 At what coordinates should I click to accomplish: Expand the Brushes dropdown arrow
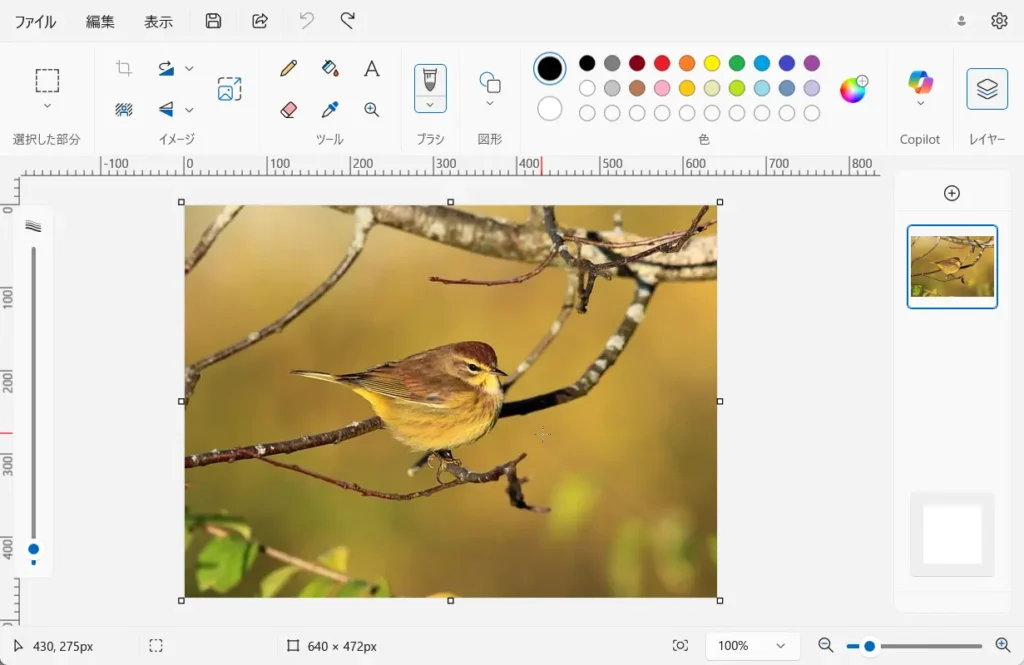coord(430,104)
